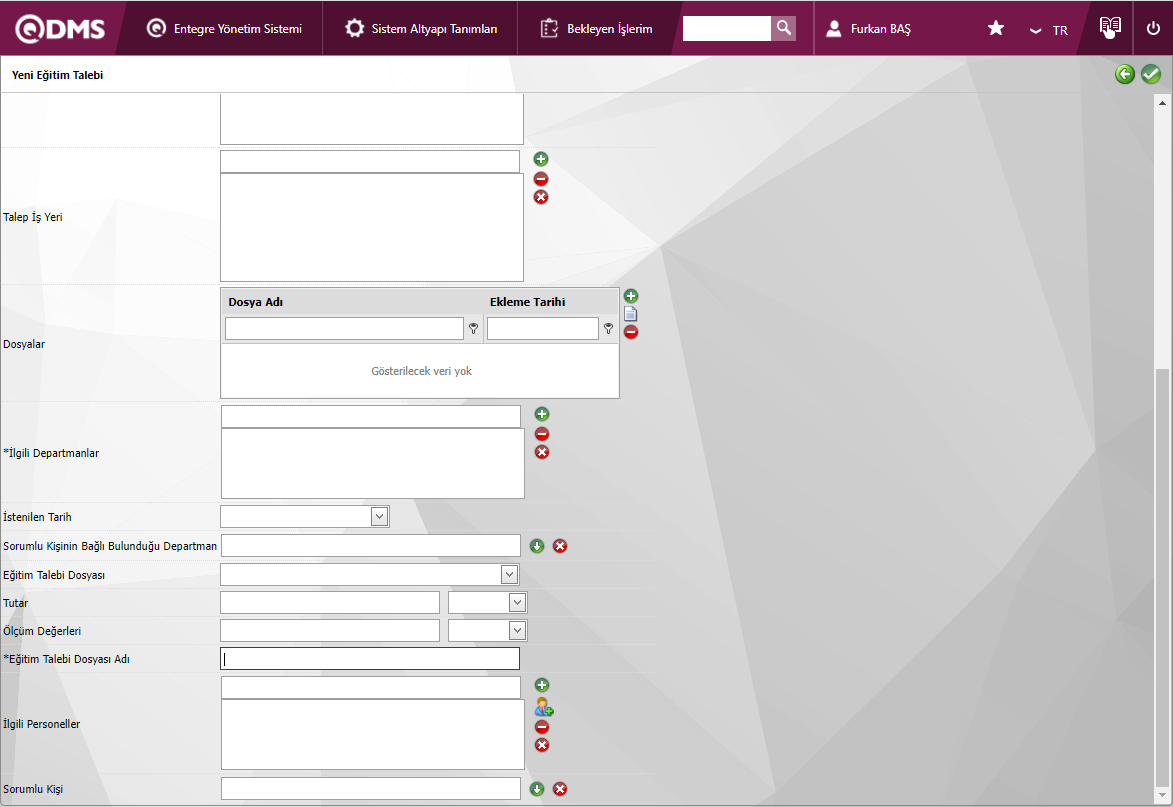Click the Sorumlu Kişi input
Viewport: 1173px width, 807px height.
click(x=371, y=788)
